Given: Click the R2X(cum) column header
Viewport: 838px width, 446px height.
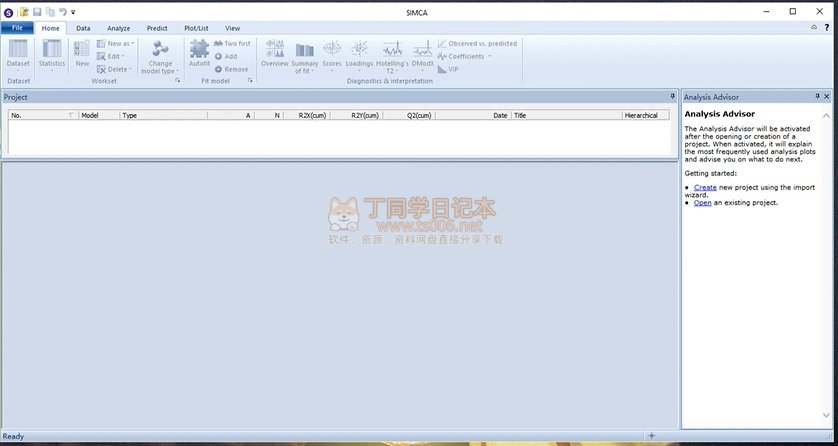Looking at the screenshot, I should pos(306,115).
